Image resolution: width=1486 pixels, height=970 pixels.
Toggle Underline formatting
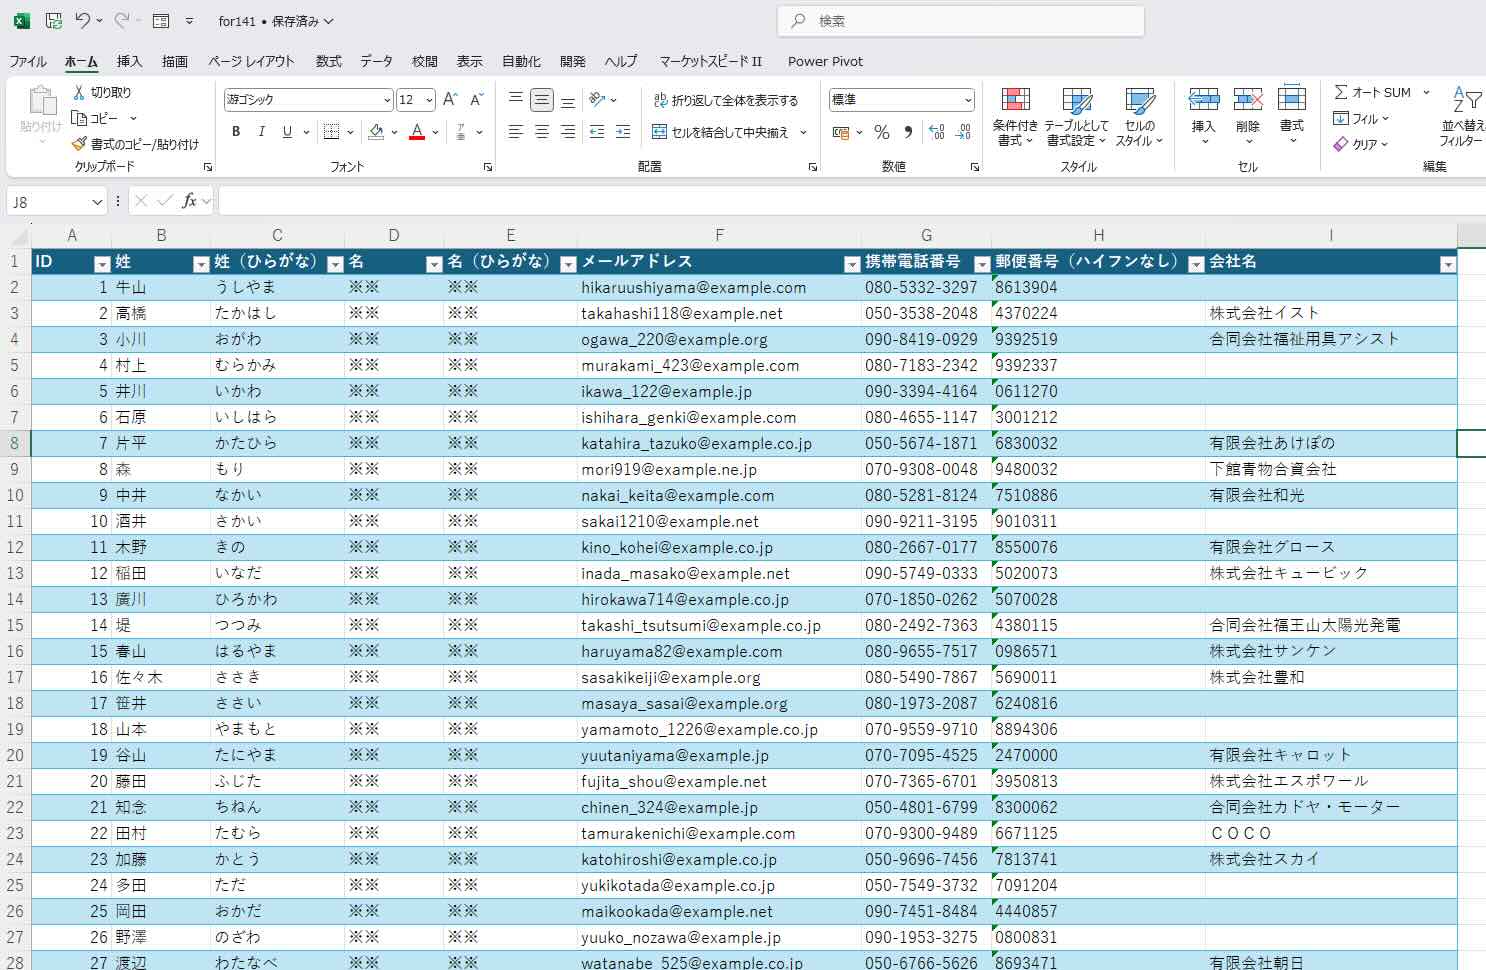tap(287, 132)
